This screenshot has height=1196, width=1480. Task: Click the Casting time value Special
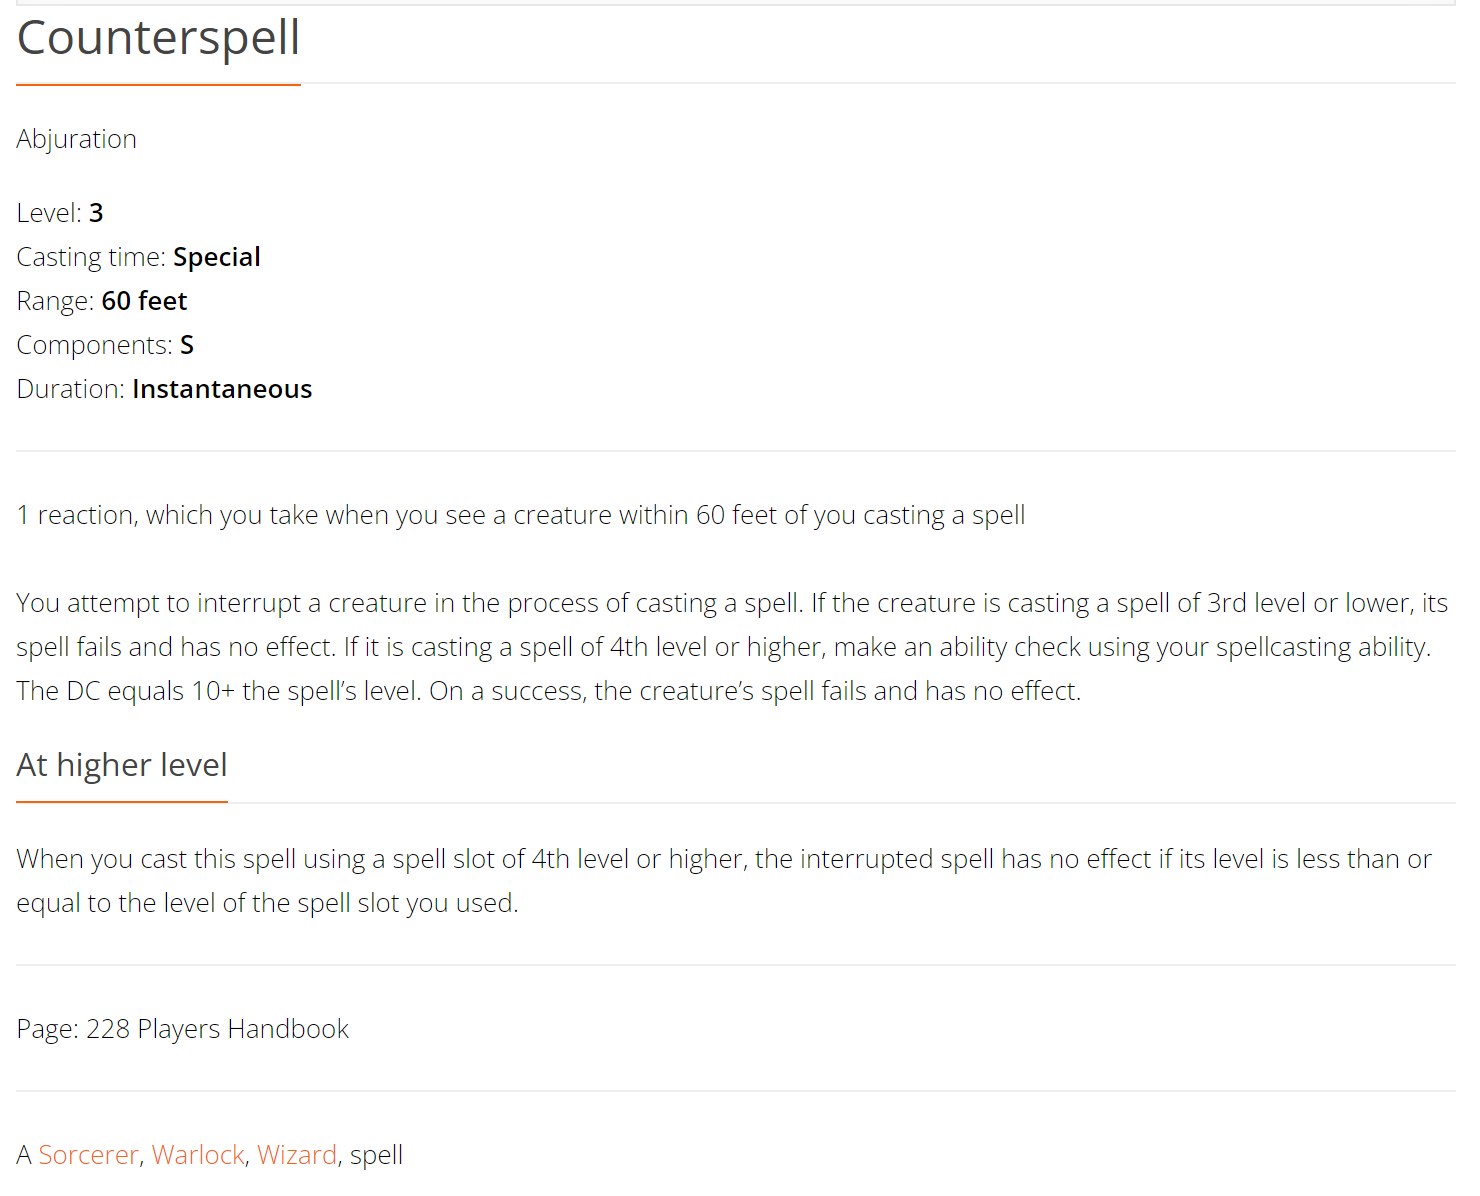click(216, 257)
